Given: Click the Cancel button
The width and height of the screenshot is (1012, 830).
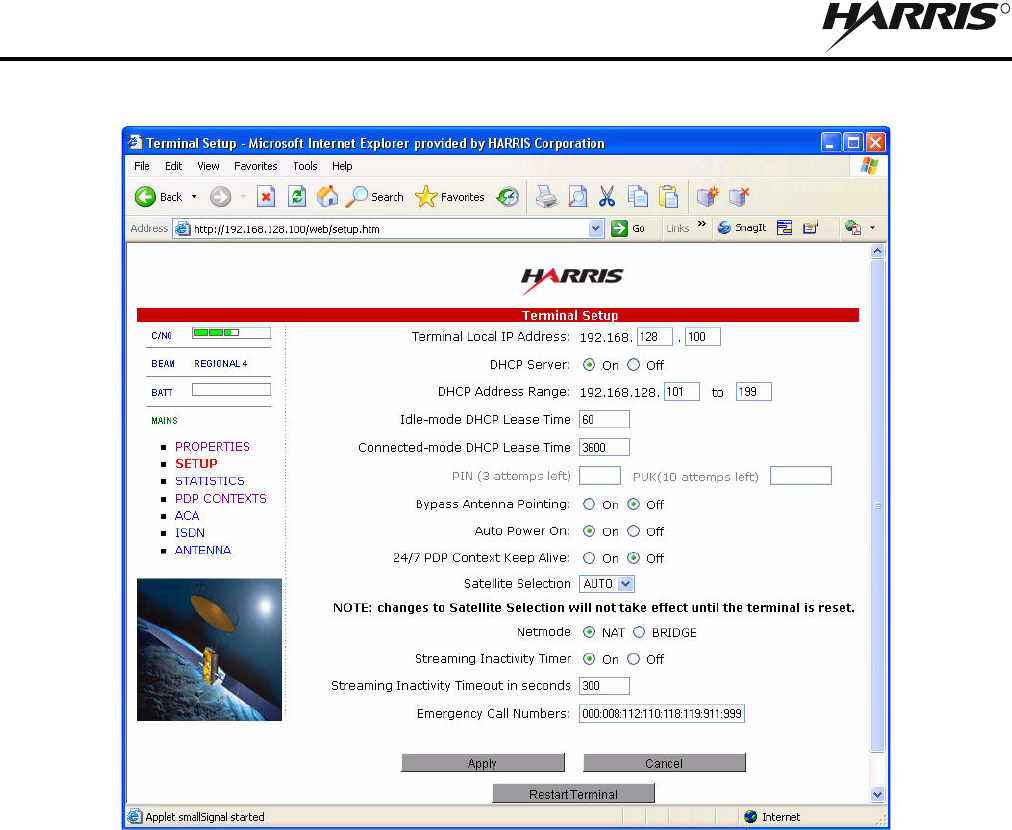Looking at the screenshot, I should (x=664, y=763).
